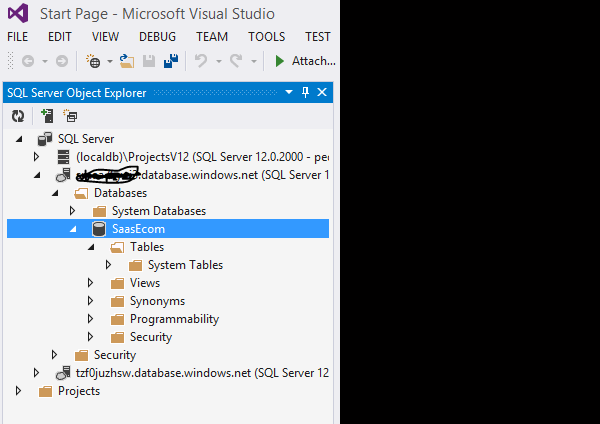Click the Save All icon
The height and width of the screenshot is (424, 600).
(x=171, y=61)
